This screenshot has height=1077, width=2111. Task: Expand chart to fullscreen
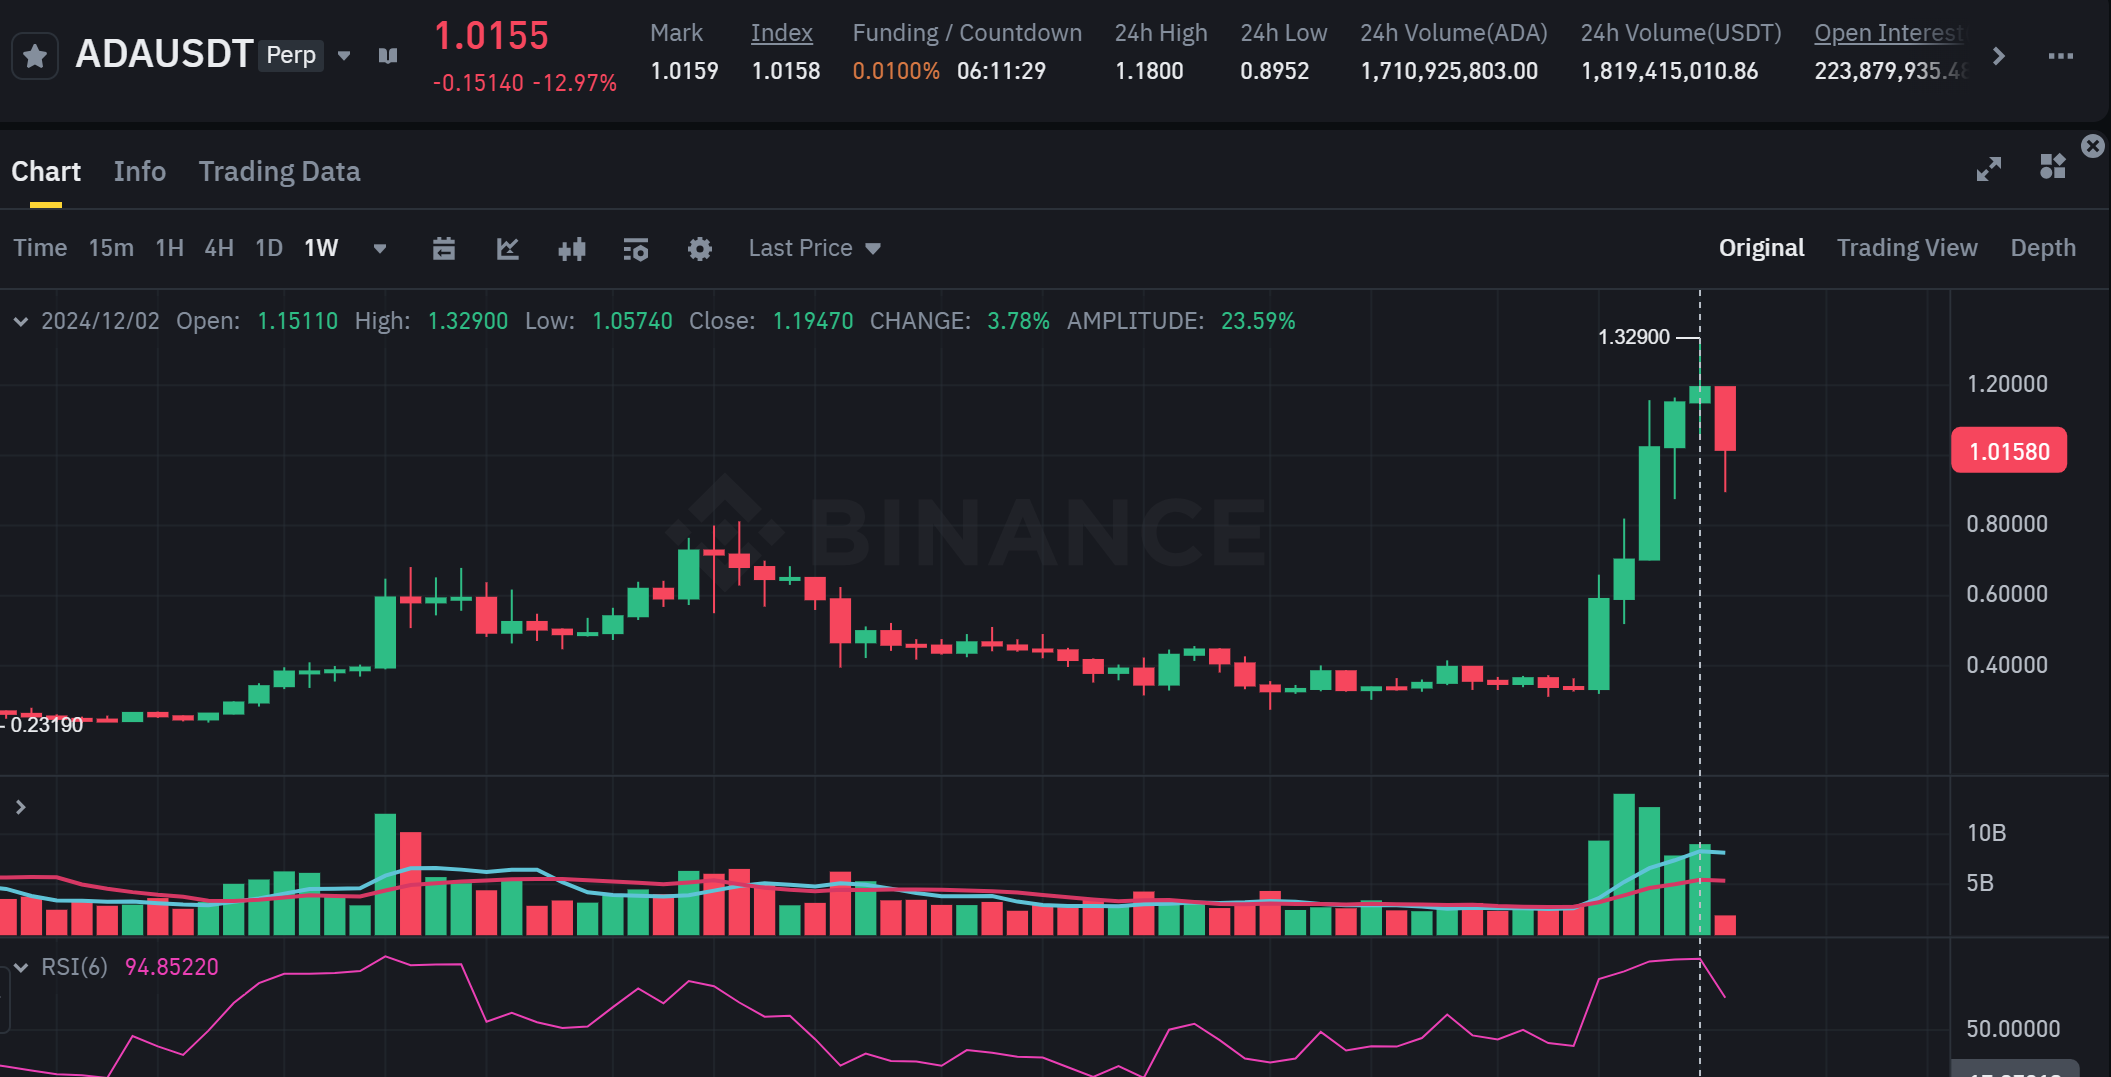pyautogui.click(x=1988, y=169)
